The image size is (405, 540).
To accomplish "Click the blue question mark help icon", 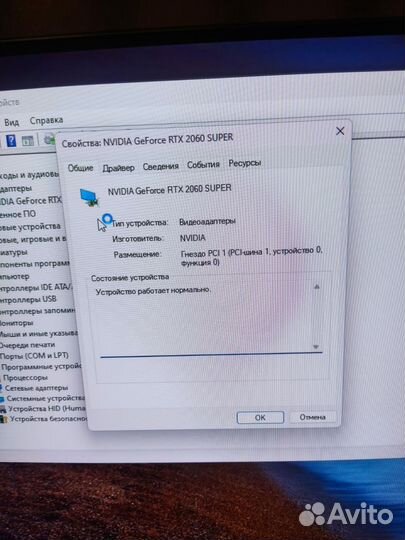I will [11, 141].
